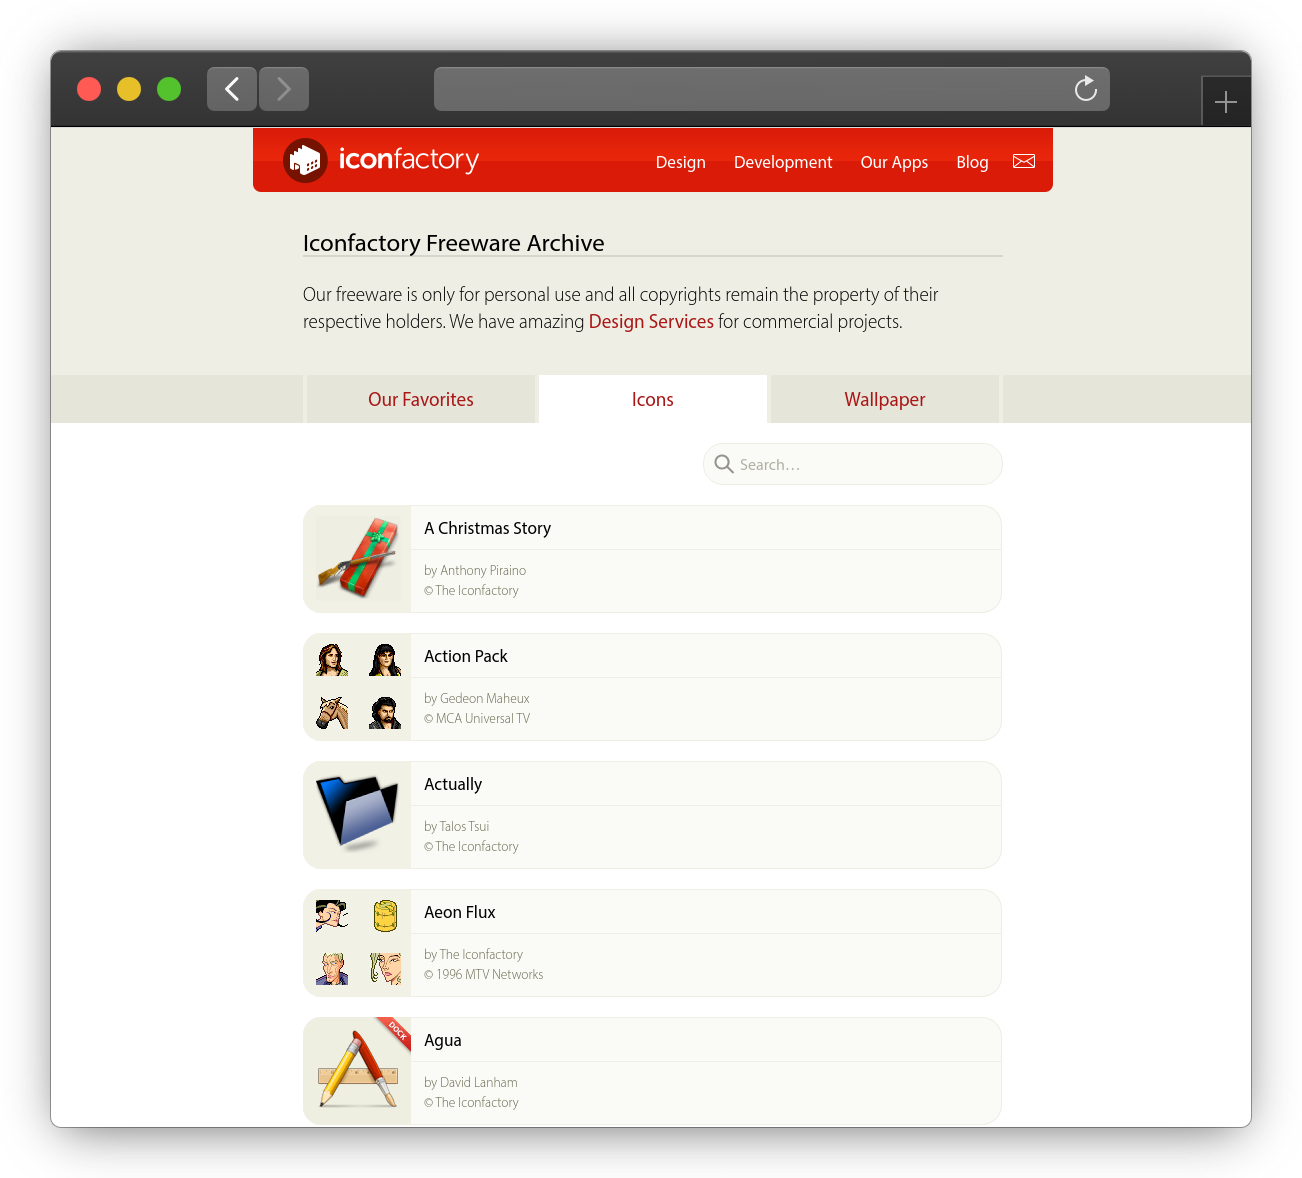The height and width of the screenshot is (1178, 1302).
Task: Click the yellow minimize window button
Action: (x=129, y=89)
